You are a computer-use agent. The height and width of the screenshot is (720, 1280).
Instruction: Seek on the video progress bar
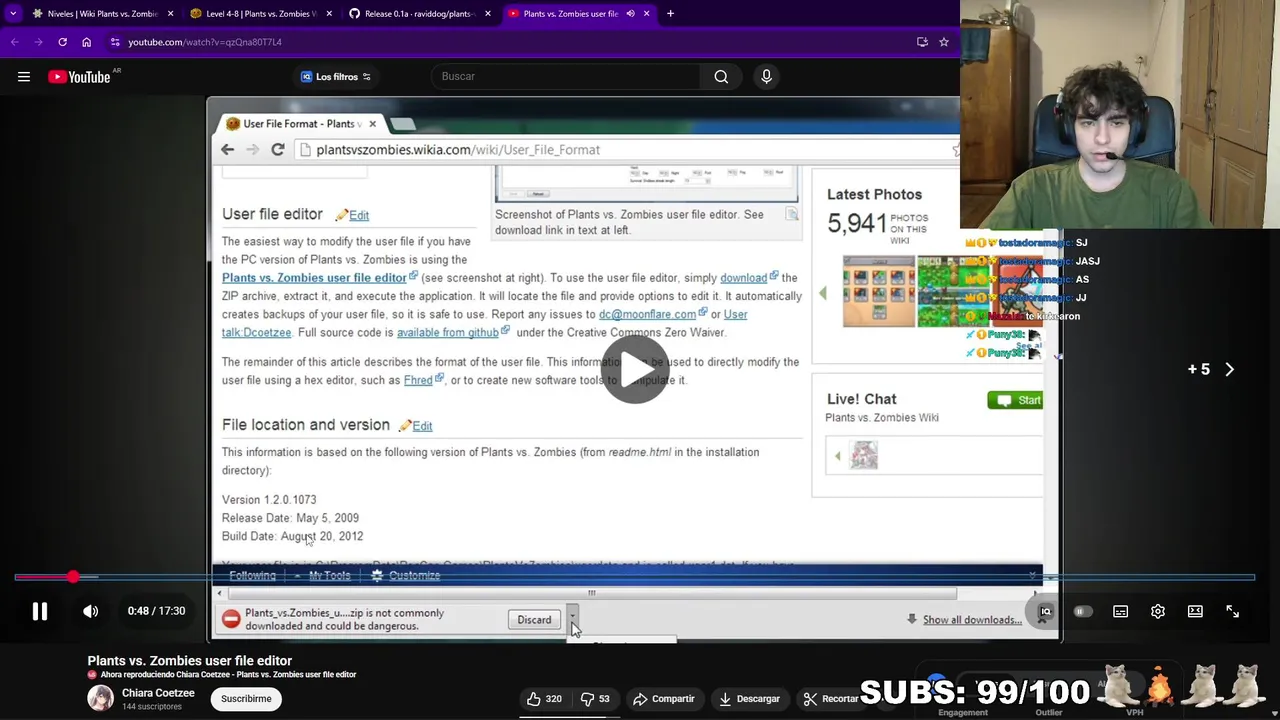click(635, 577)
